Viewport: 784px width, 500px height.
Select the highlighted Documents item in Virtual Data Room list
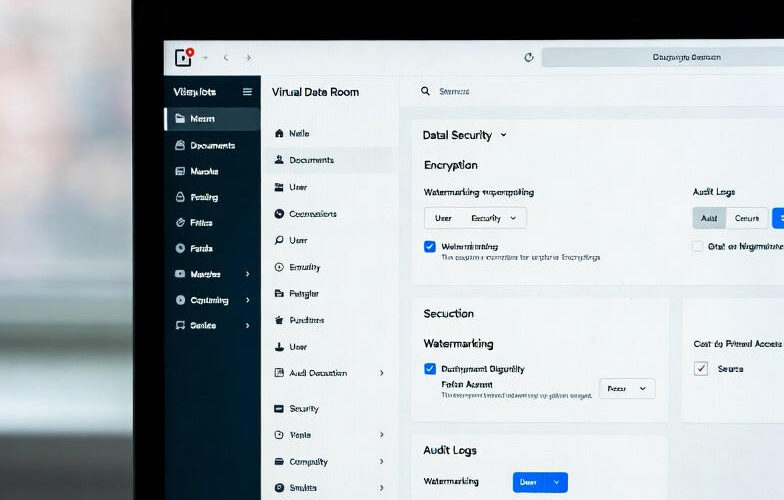coord(311,160)
